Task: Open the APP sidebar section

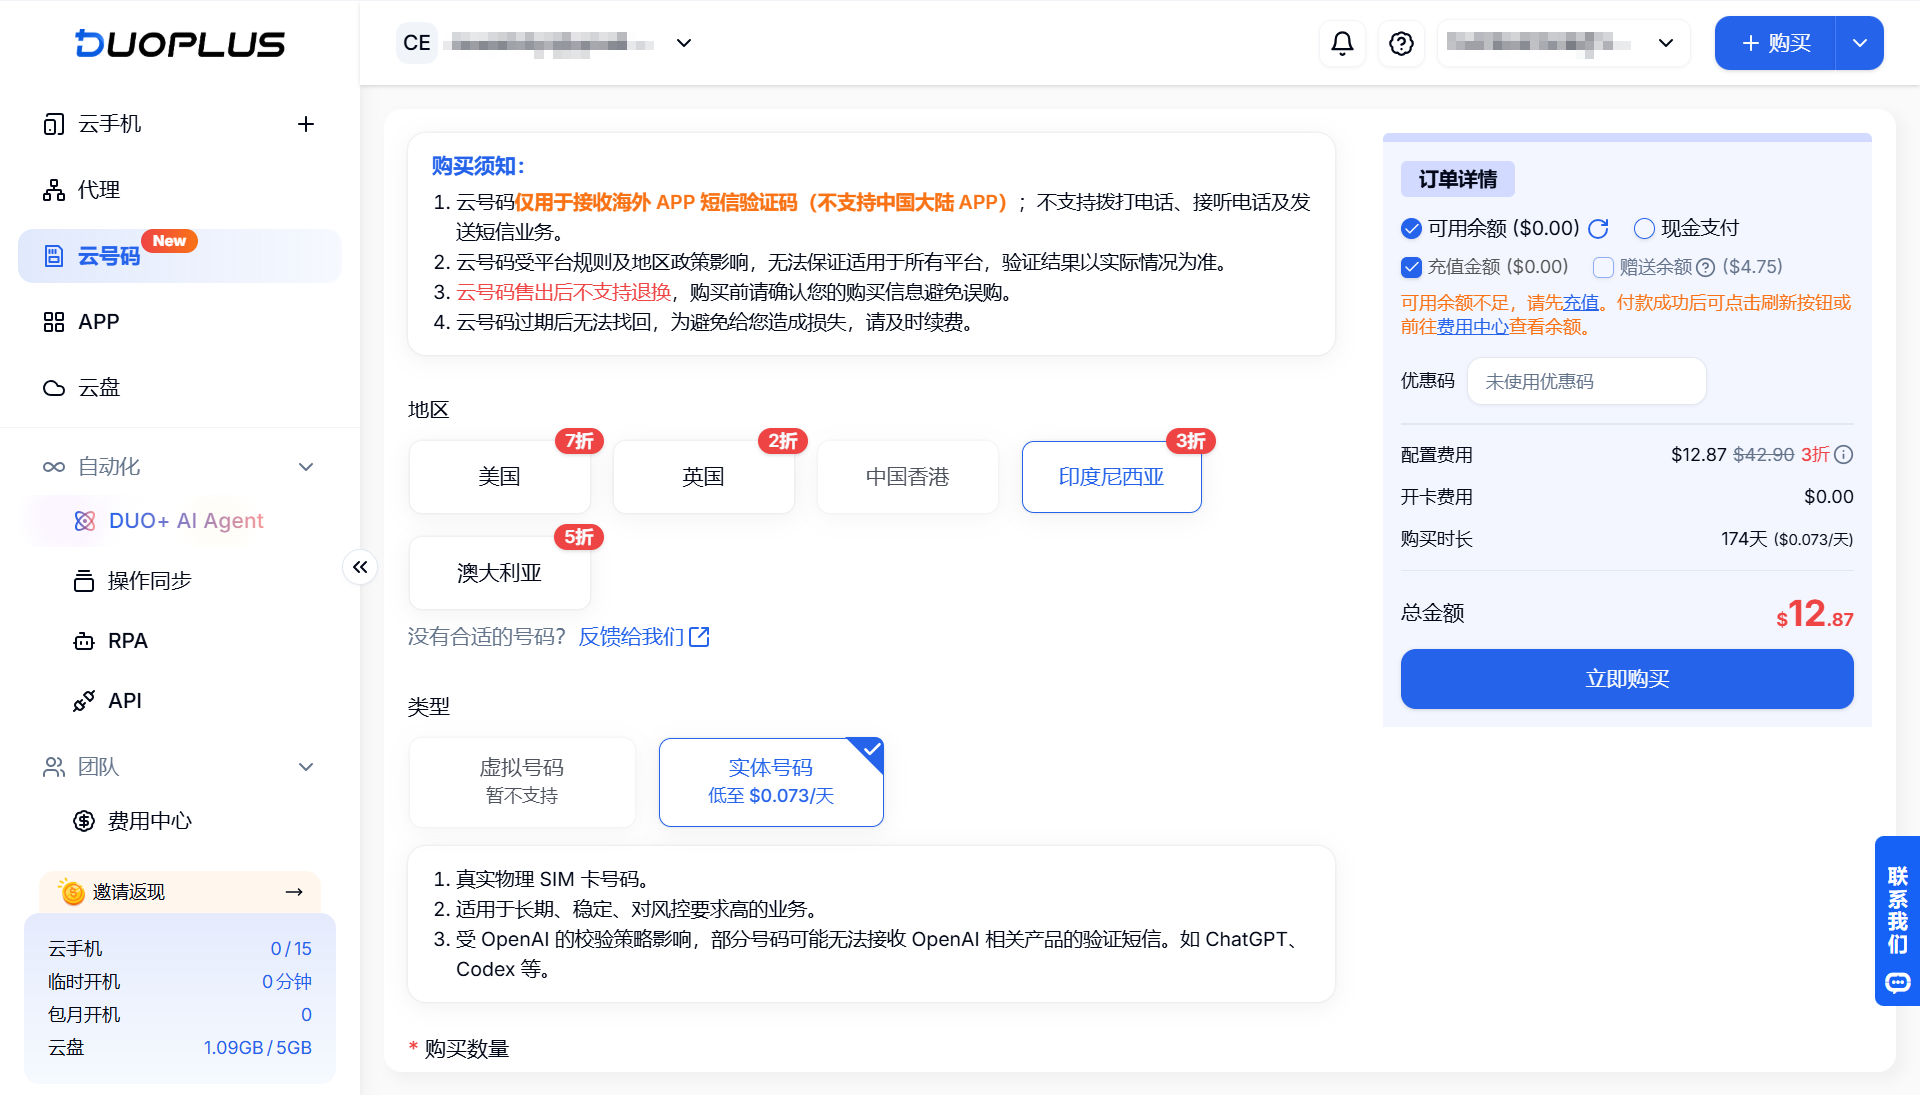Action: pos(180,322)
